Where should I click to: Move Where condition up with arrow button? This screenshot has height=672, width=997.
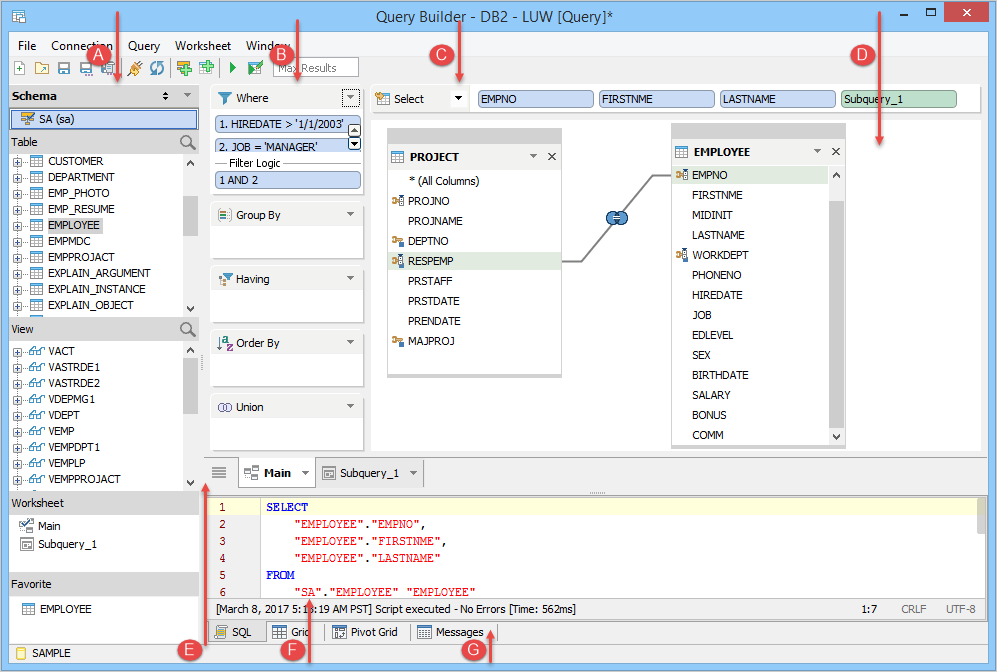point(355,130)
